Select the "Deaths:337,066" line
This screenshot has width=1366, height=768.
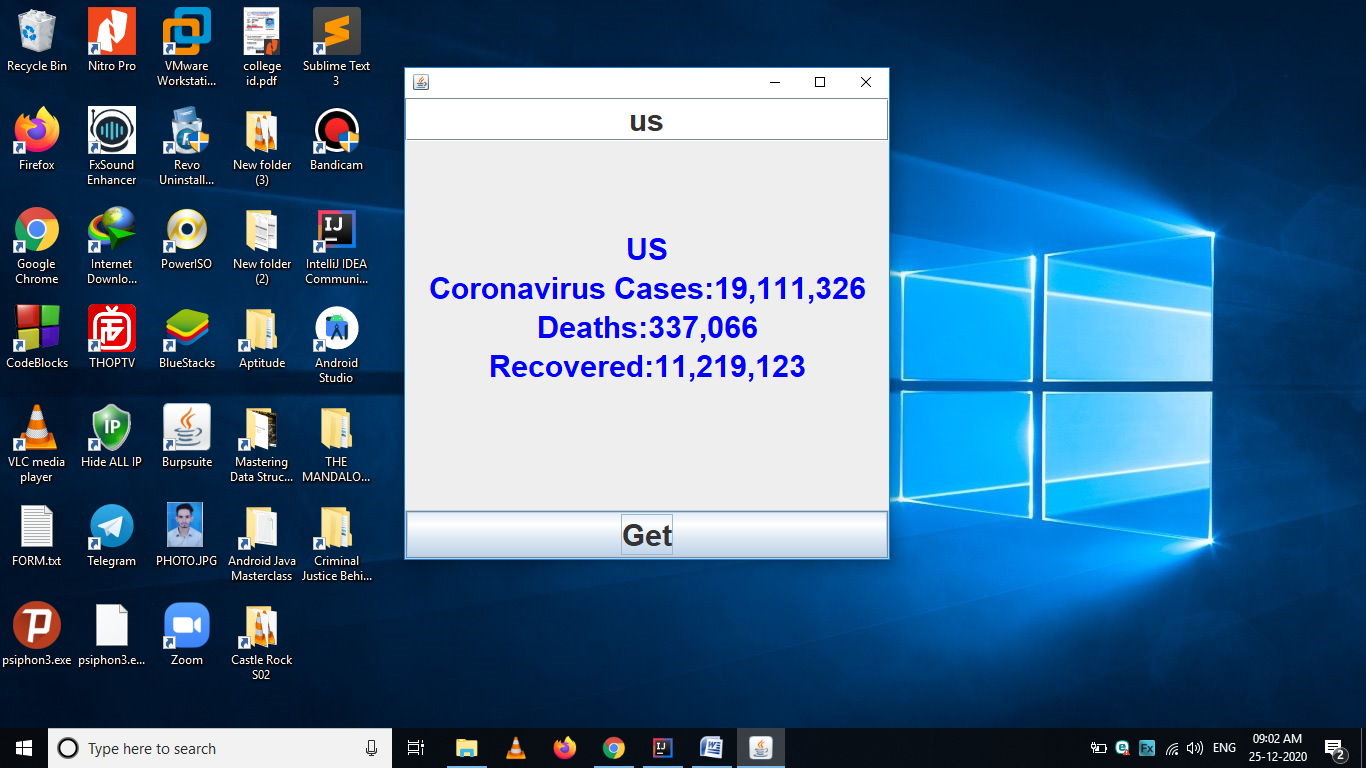click(x=647, y=328)
